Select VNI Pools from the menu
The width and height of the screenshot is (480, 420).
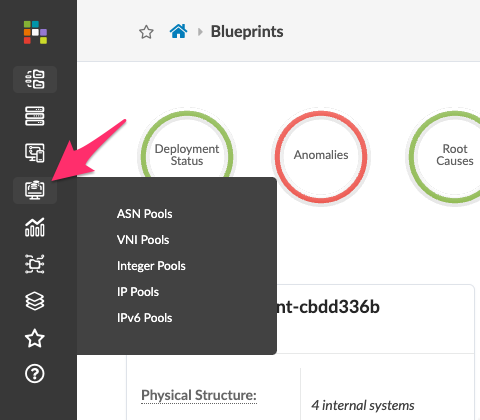(x=143, y=240)
